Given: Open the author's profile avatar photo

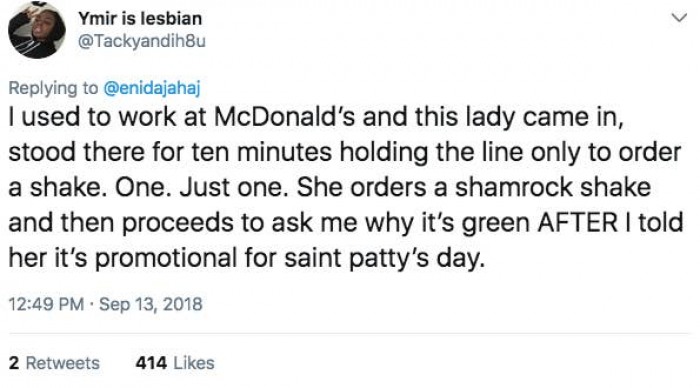Looking at the screenshot, I should (x=37, y=29).
